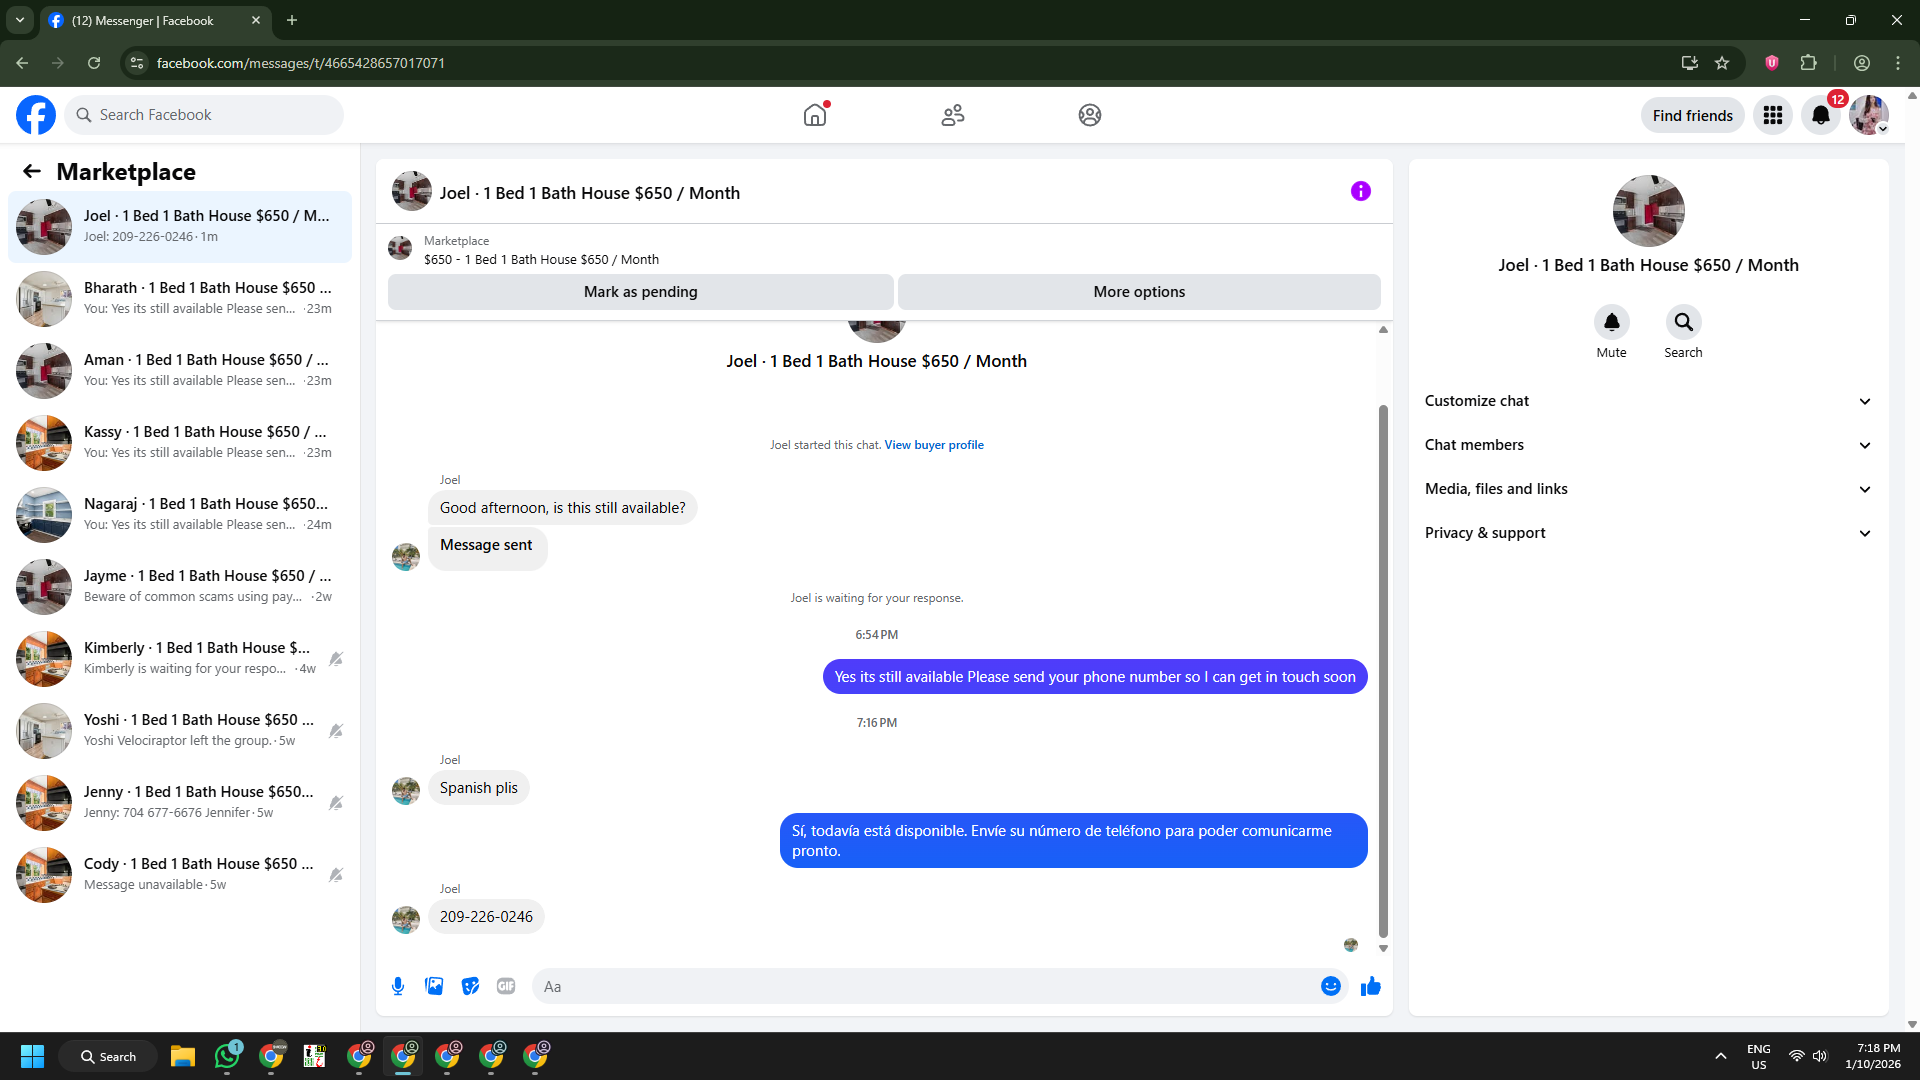The image size is (1920, 1080).
Task: Open the View buyer profile link
Action: [933, 445]
